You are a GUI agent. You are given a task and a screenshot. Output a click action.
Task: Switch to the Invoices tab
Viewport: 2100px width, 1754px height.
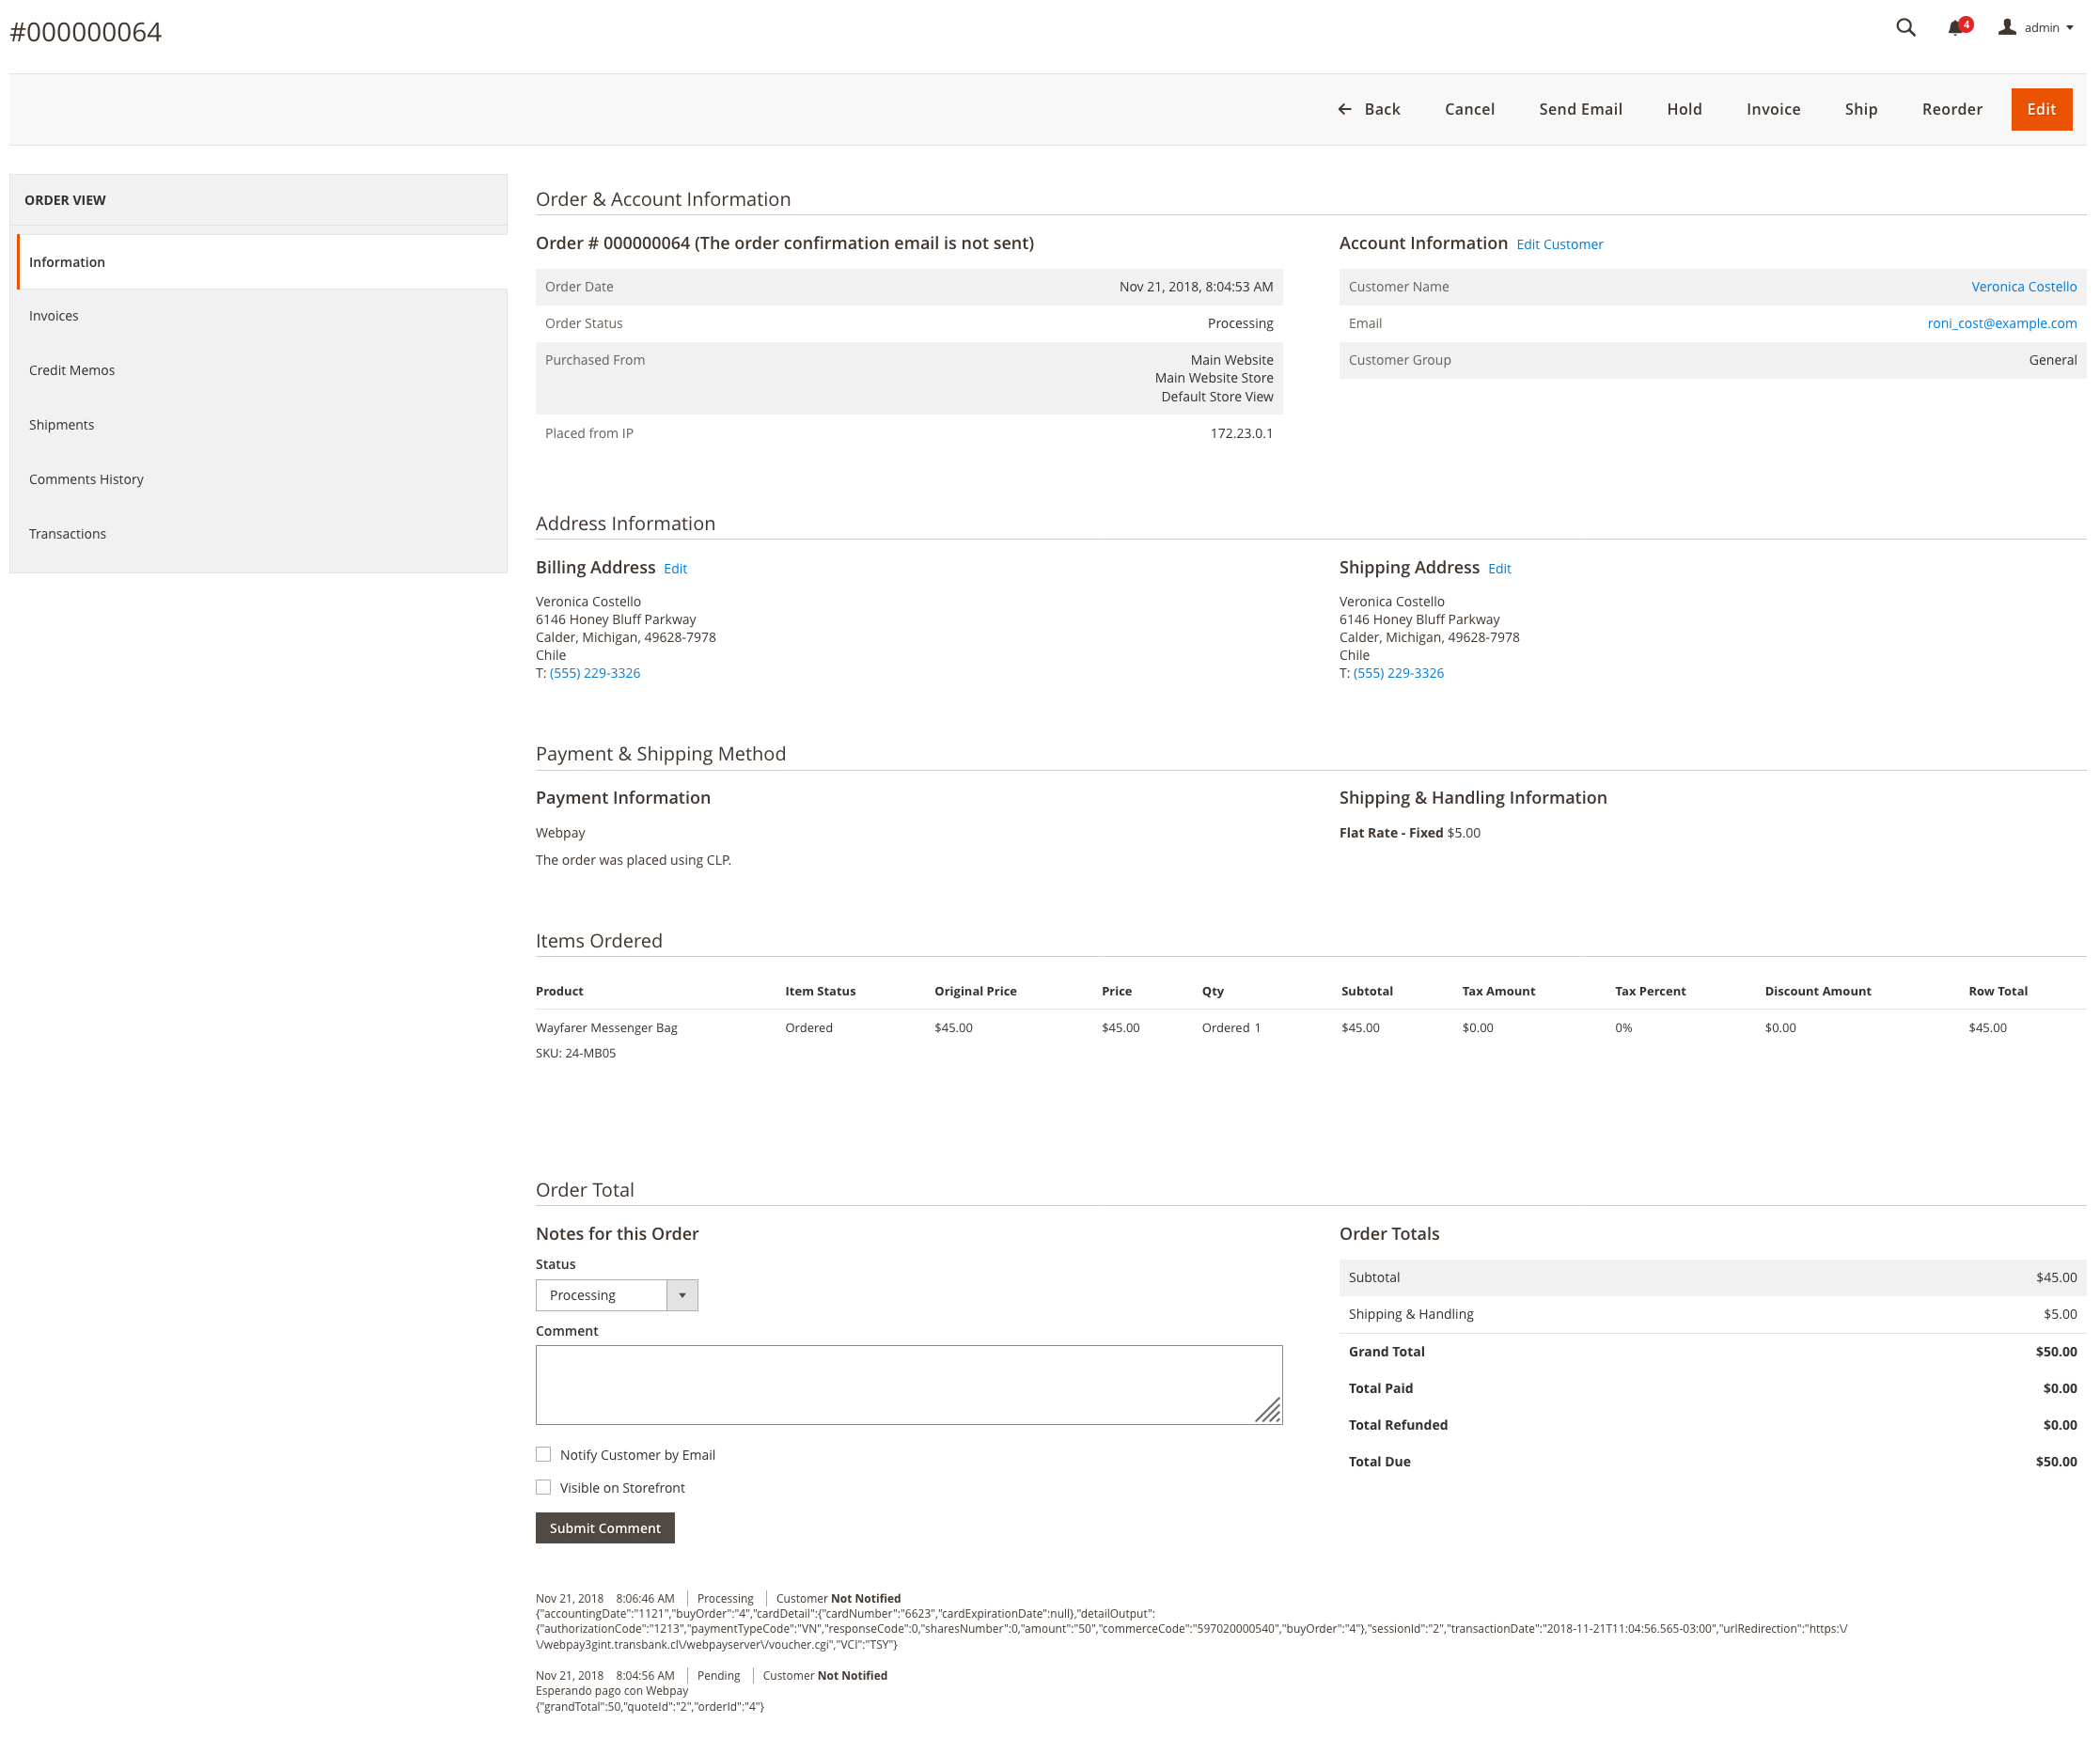[x=54, y=316]
